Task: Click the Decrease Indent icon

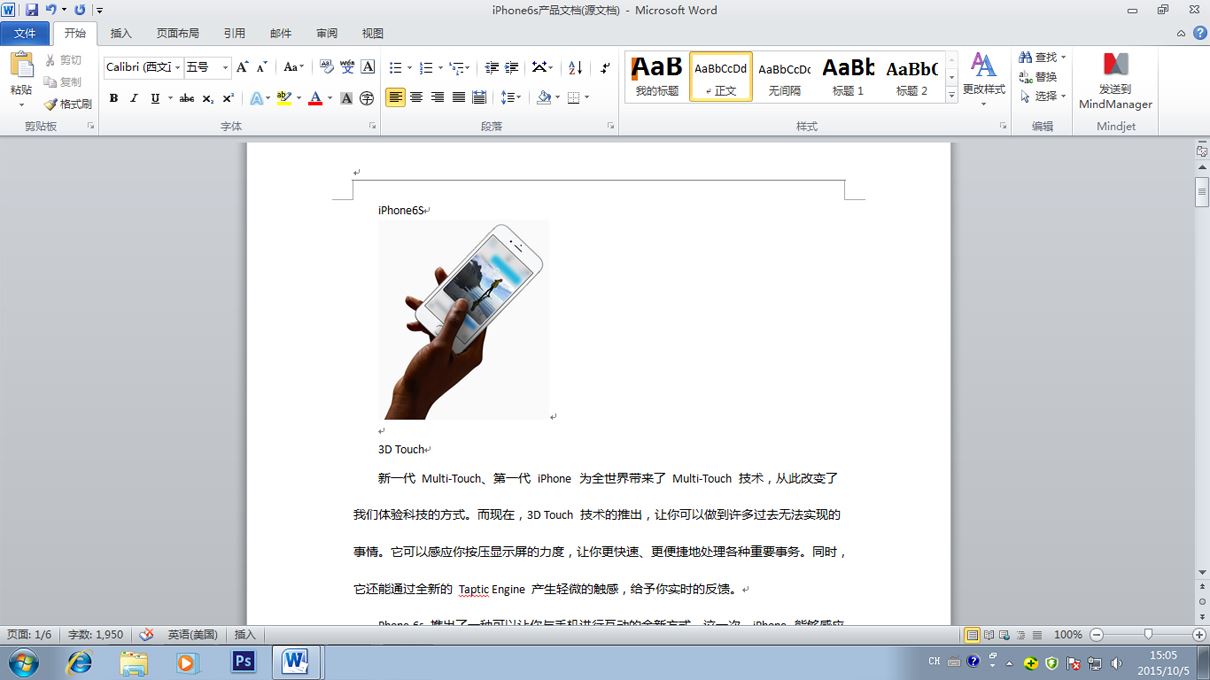Action: point(491,67)
